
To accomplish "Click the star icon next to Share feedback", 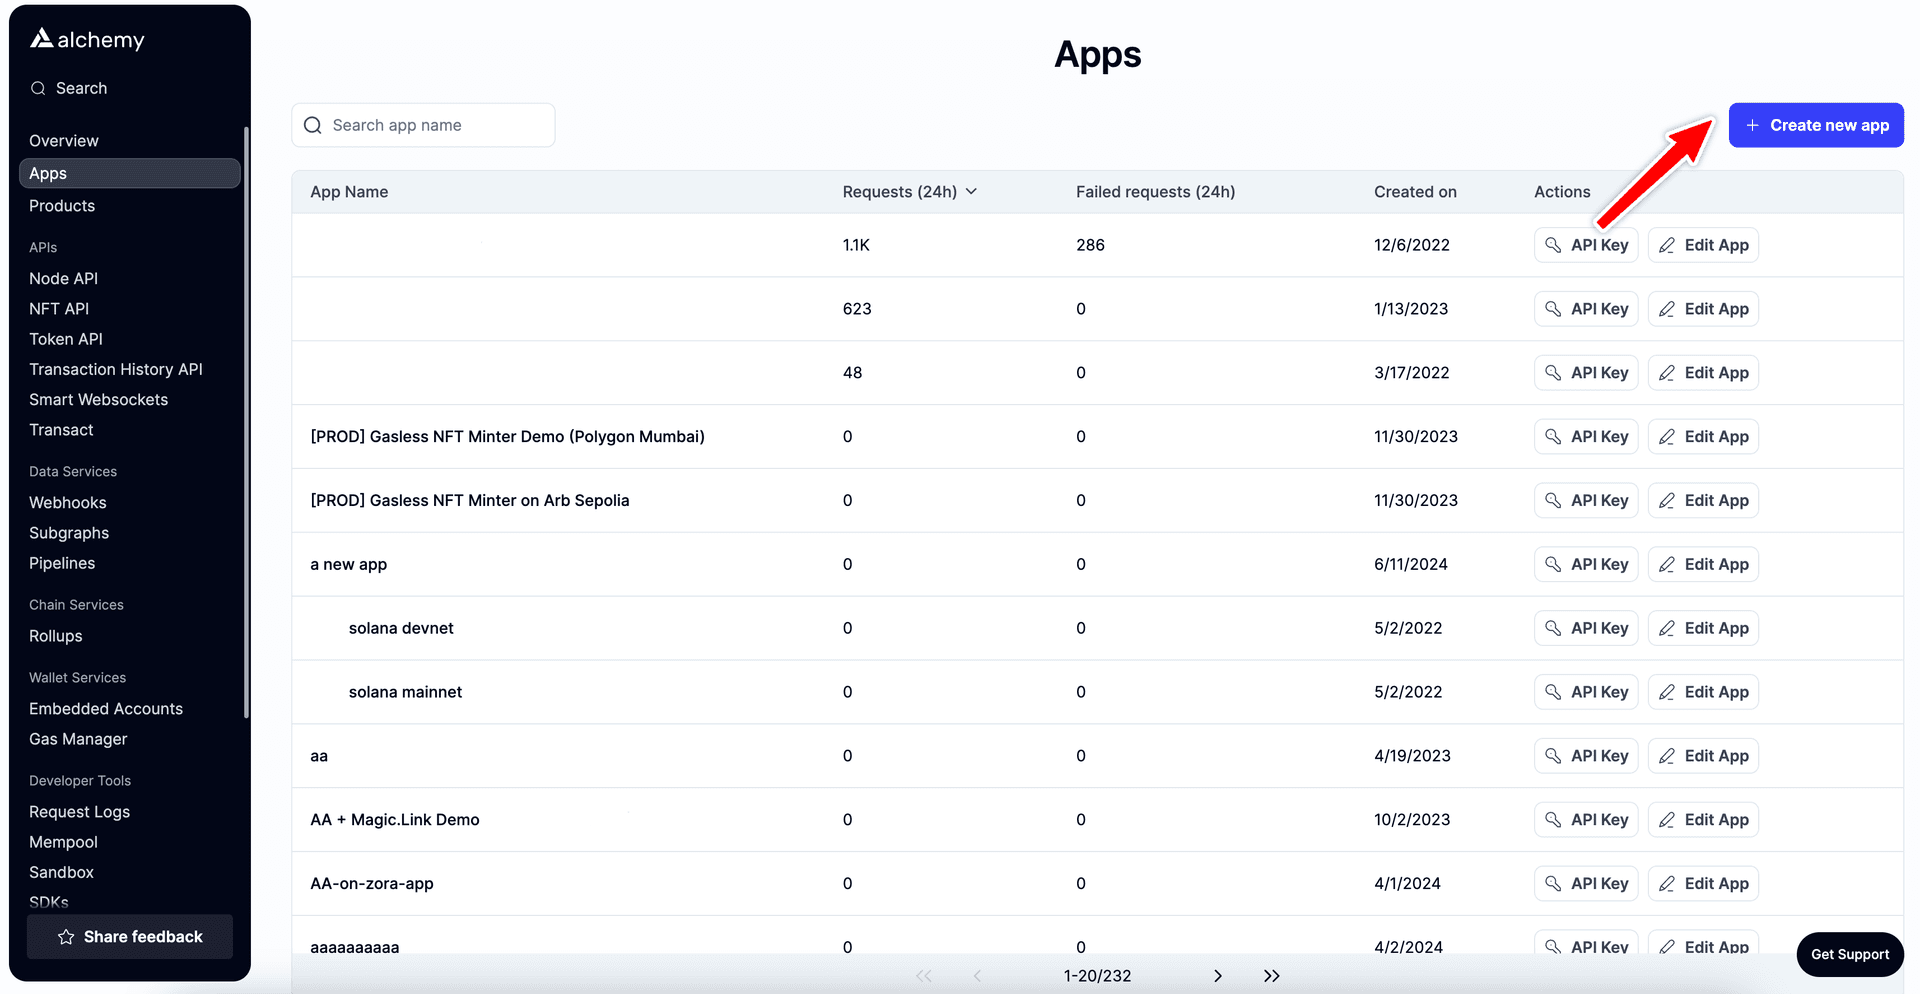I will (x=66, y=936).
